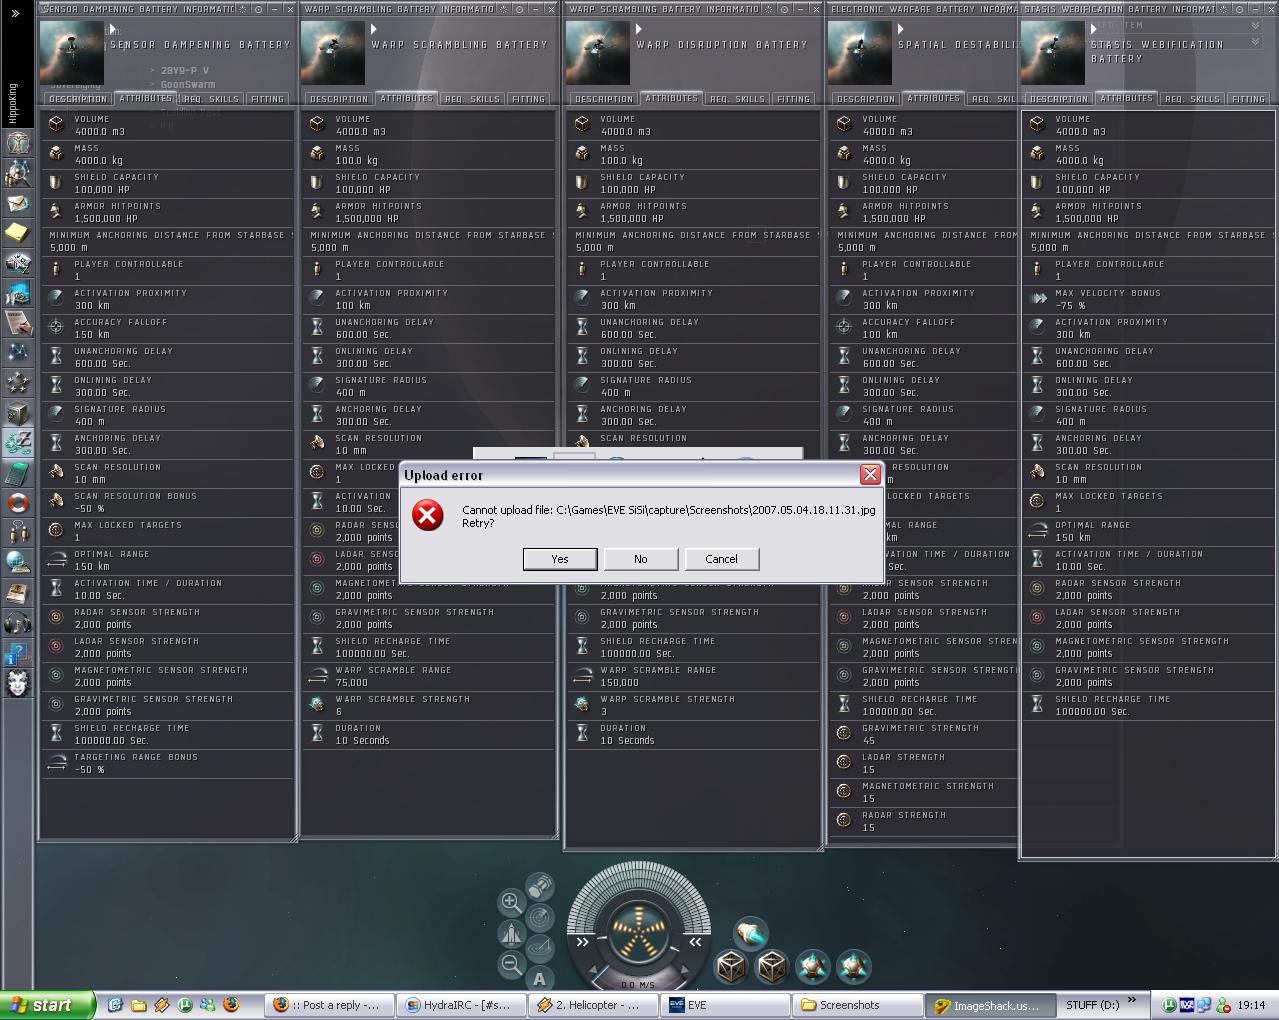This screenshot has width=1279, height=1020.
Task: Click No in the Upload error dialog
Action: click(x=641, y=559)
